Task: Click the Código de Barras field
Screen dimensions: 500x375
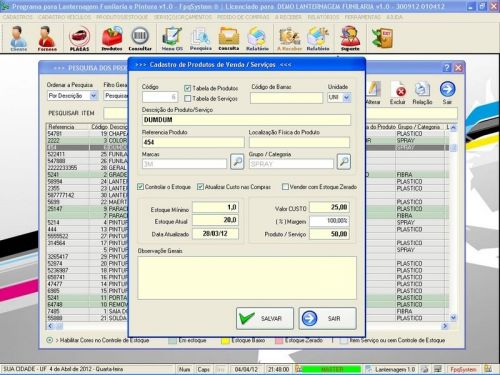Action: (286, 98)
